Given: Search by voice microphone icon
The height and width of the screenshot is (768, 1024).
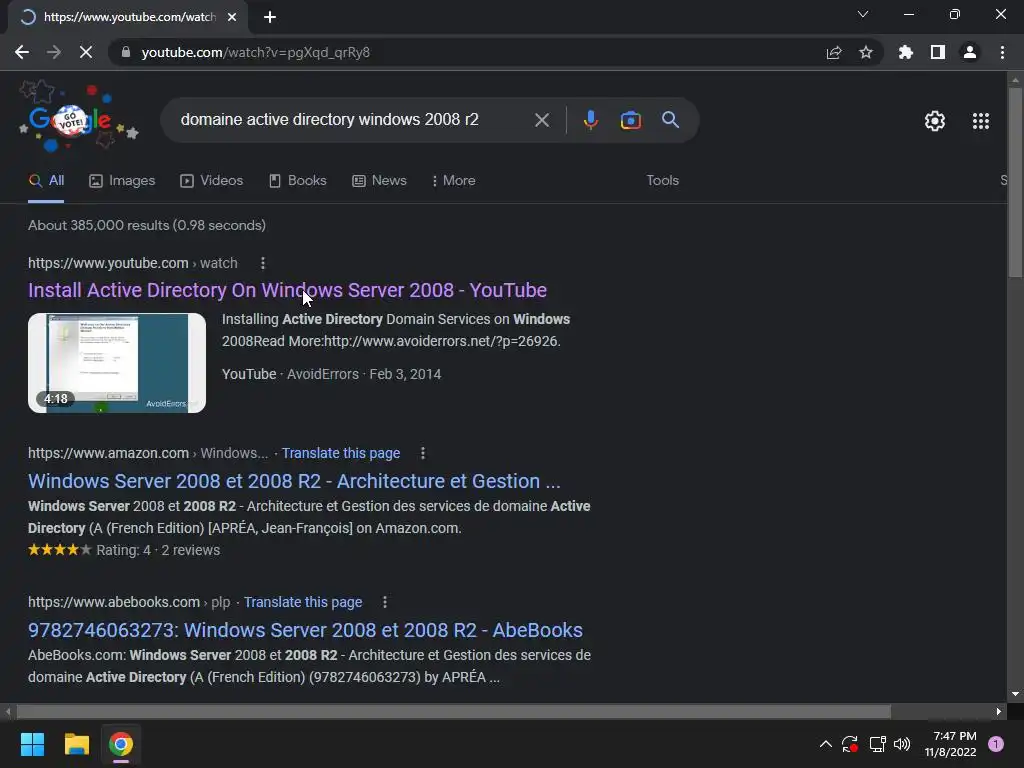Looking at the screenshot, I should [590, 120].
